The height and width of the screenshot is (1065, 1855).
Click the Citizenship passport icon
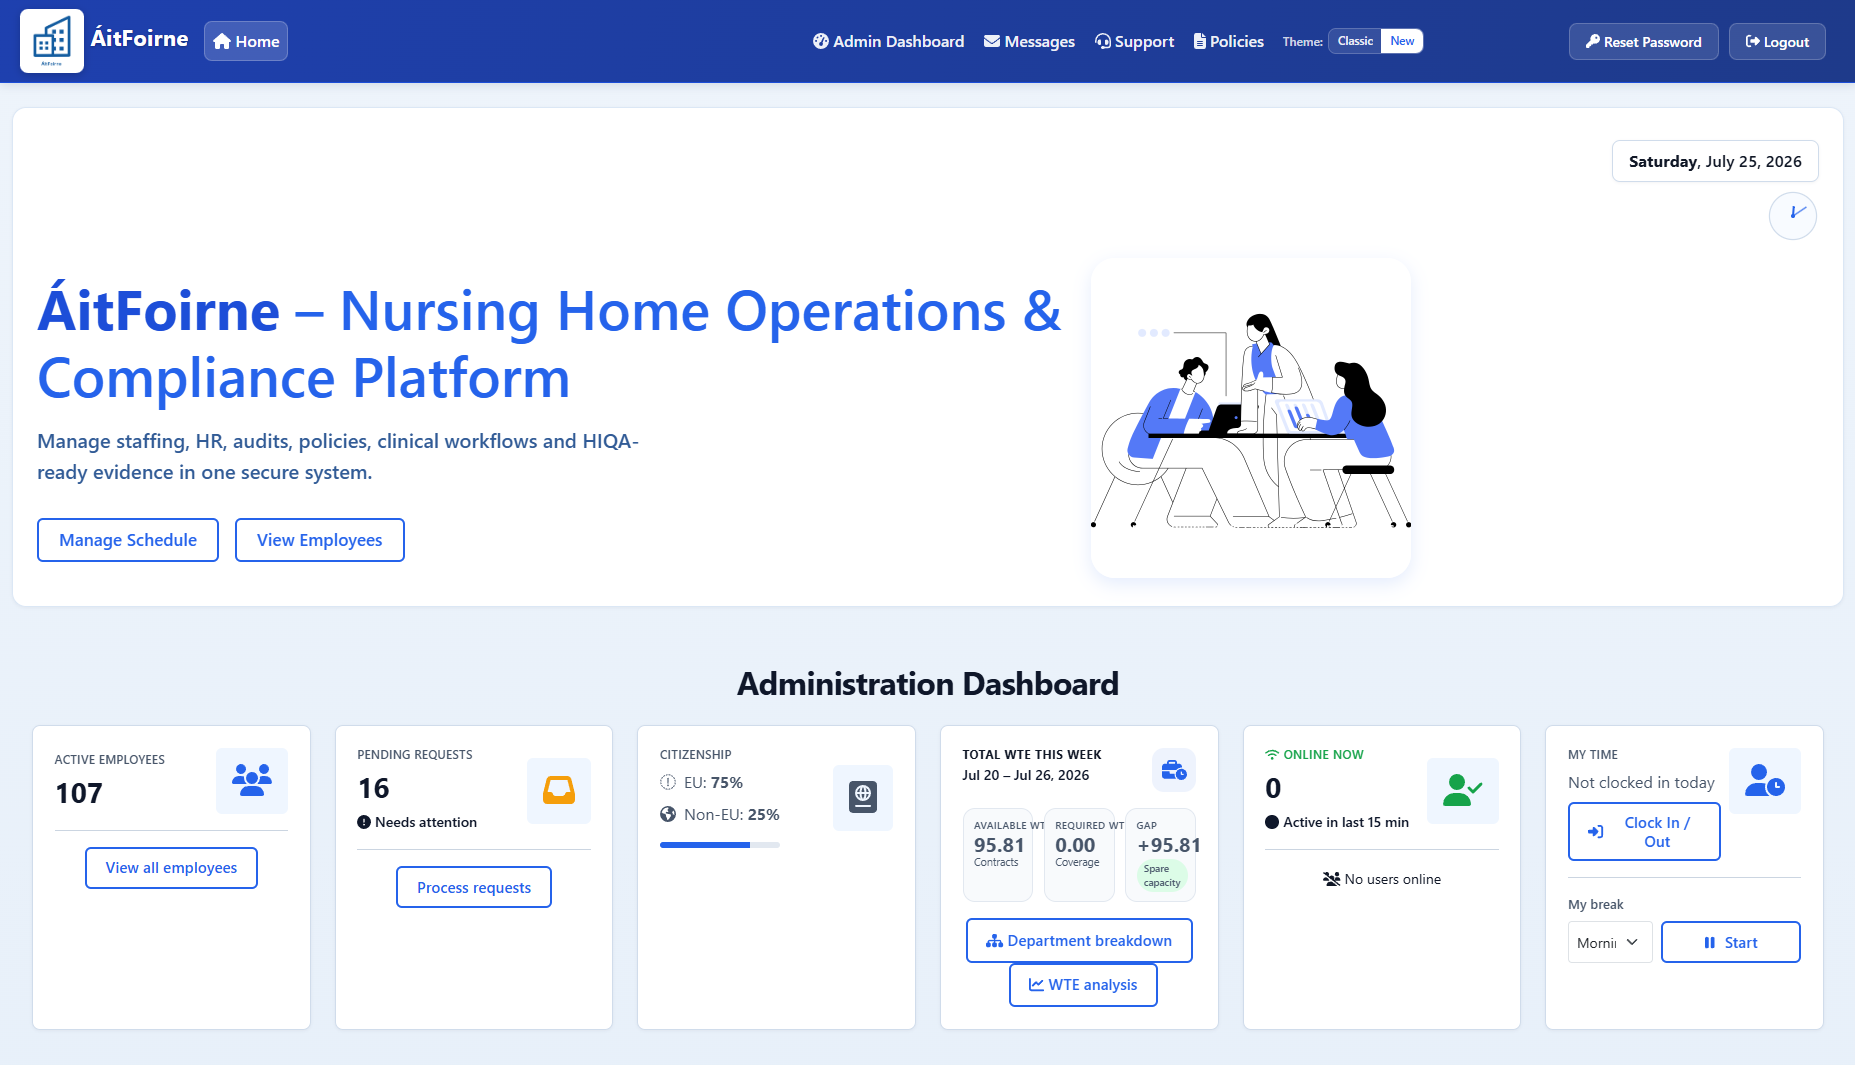(x=863, y=797)
